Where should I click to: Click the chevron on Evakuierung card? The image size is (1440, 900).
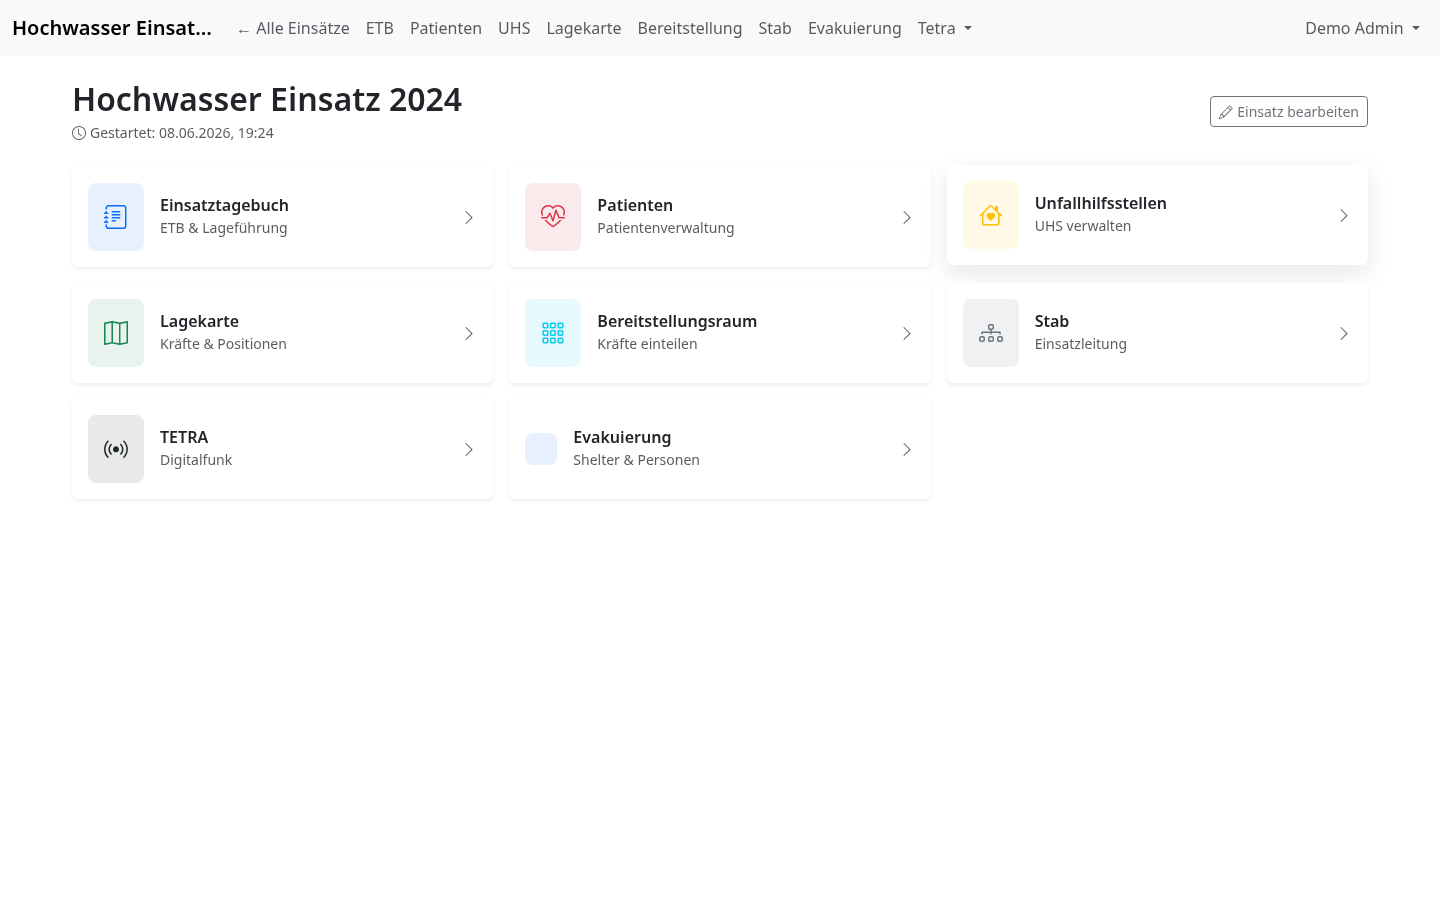pyautogui.click(x=907, y=449)
